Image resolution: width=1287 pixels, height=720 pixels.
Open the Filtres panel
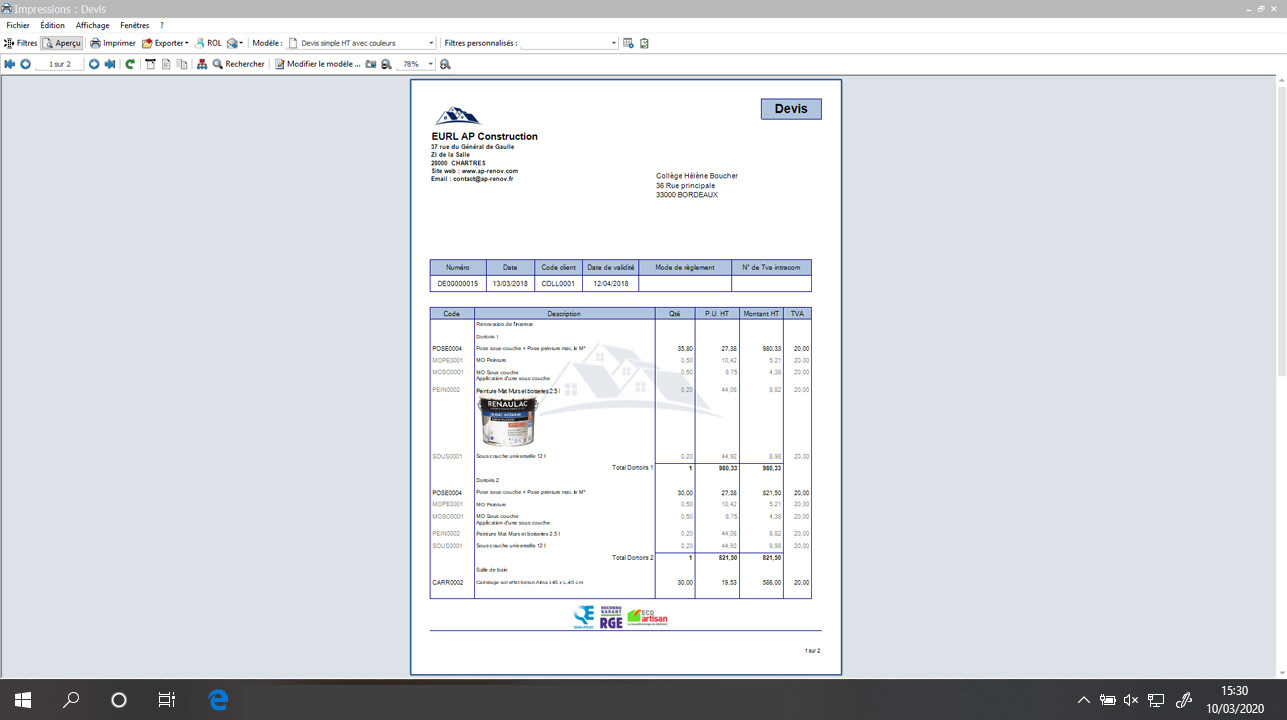tap(20, 43)
